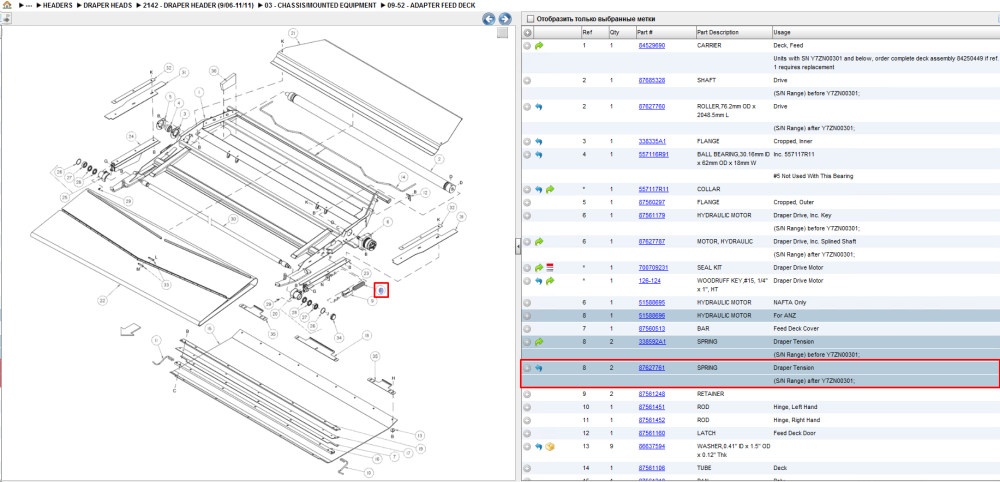The image size is (1000, 482).
Task: Click green arrow on SPRING 338592A1 row
Action: coord(539,342)
